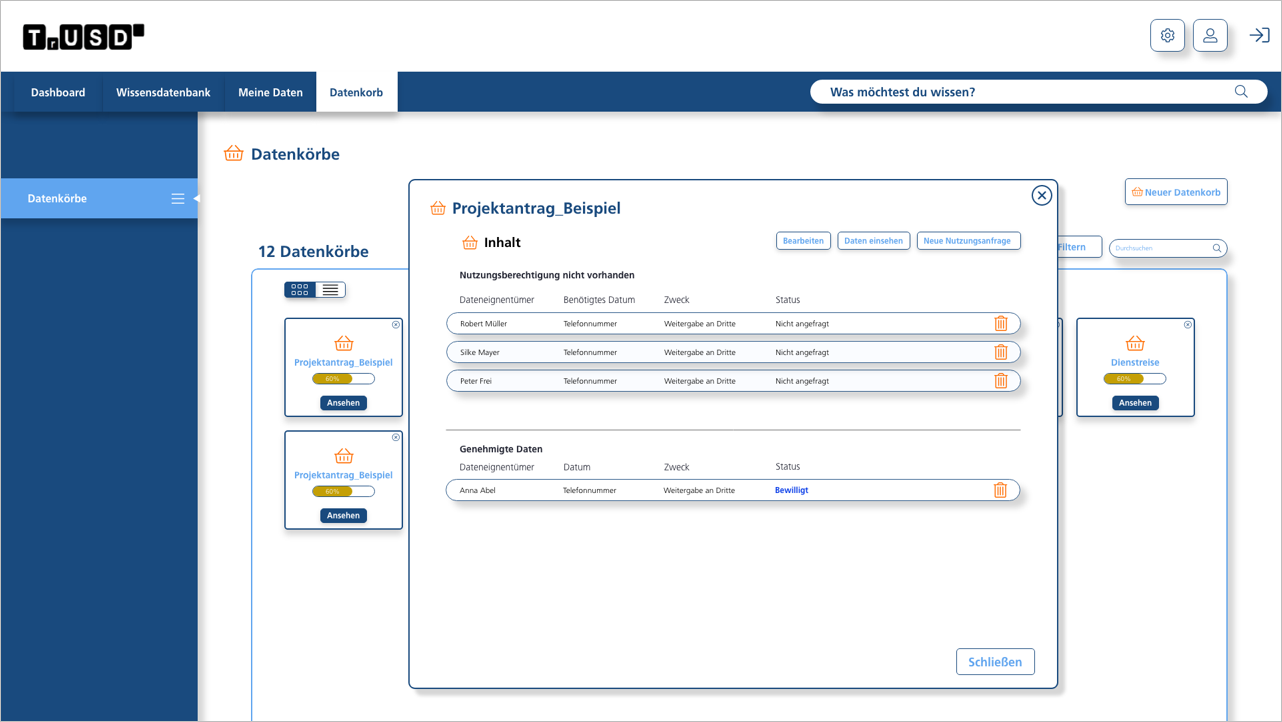Screen dimensions: 1282x722
Task: Open the Dashboard tab
Action: pos(58,92)
